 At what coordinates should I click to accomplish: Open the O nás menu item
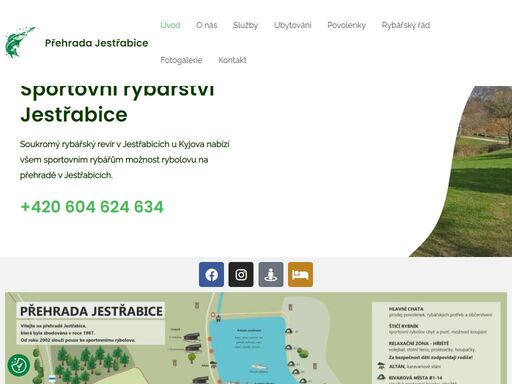pyautogui.click(x=207, y=25)
